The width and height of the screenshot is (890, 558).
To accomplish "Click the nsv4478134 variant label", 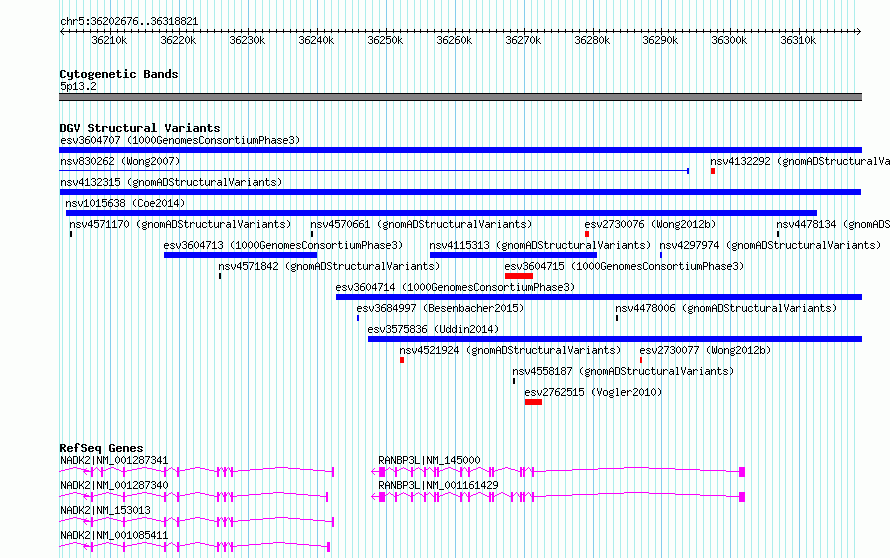I will (833, 224).
